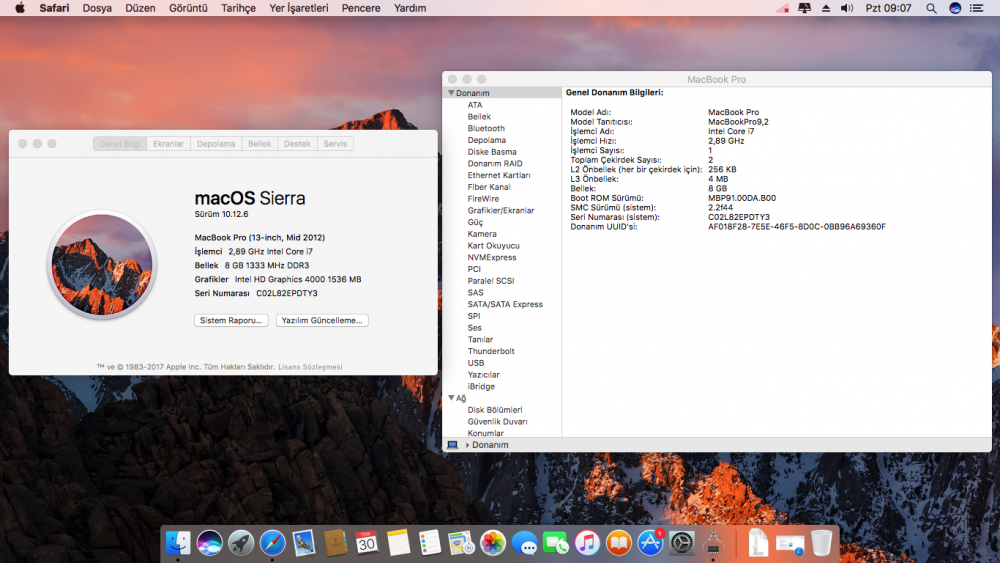Screen dimensions: 1000x563
Task: Open the Trash in the Dock
Action: [821, 543]
